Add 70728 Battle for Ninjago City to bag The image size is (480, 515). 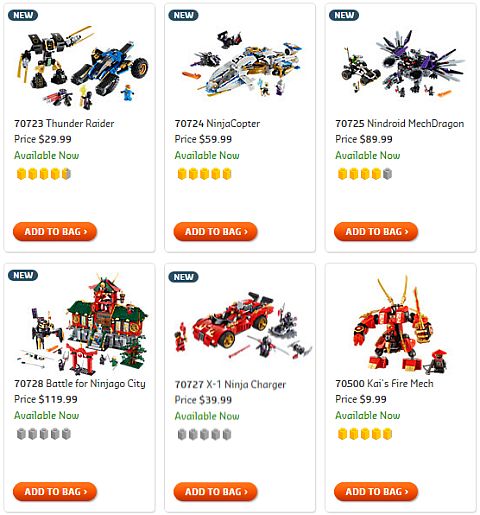tap(55, 491)
